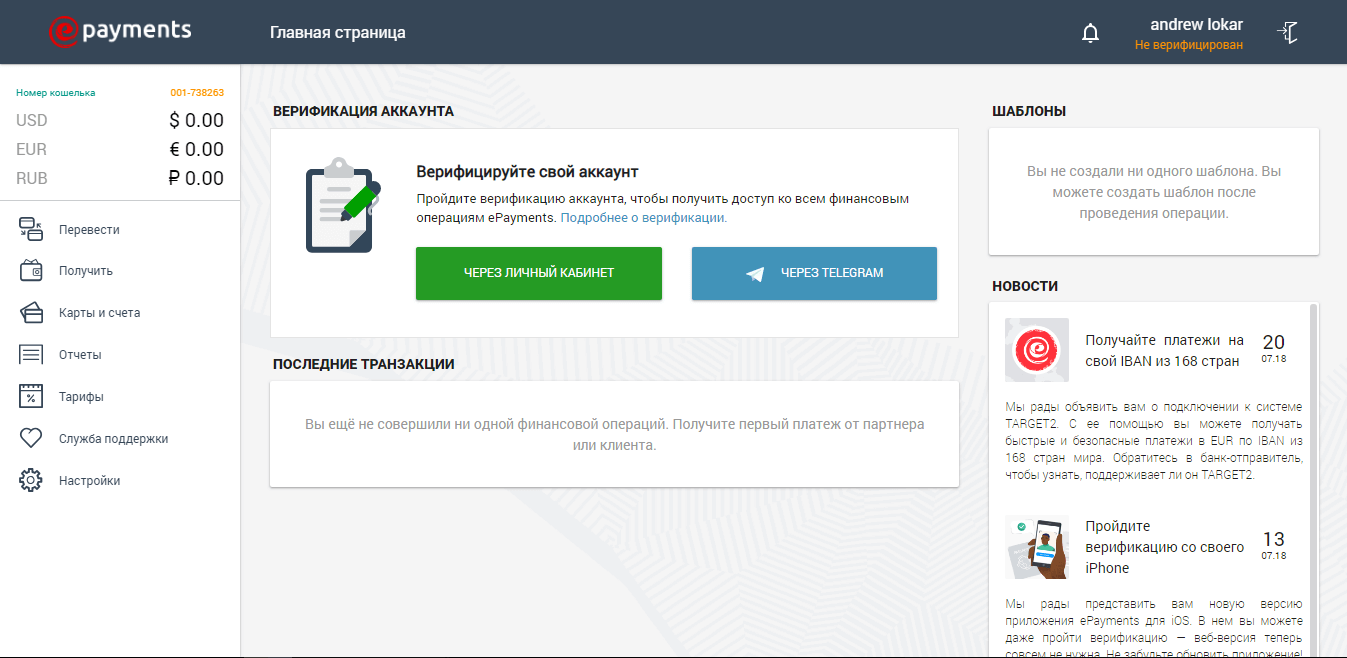Click the Служба поддержки heart icon
This screenshot has height=658, width=1347.
[x=31, y=438]
